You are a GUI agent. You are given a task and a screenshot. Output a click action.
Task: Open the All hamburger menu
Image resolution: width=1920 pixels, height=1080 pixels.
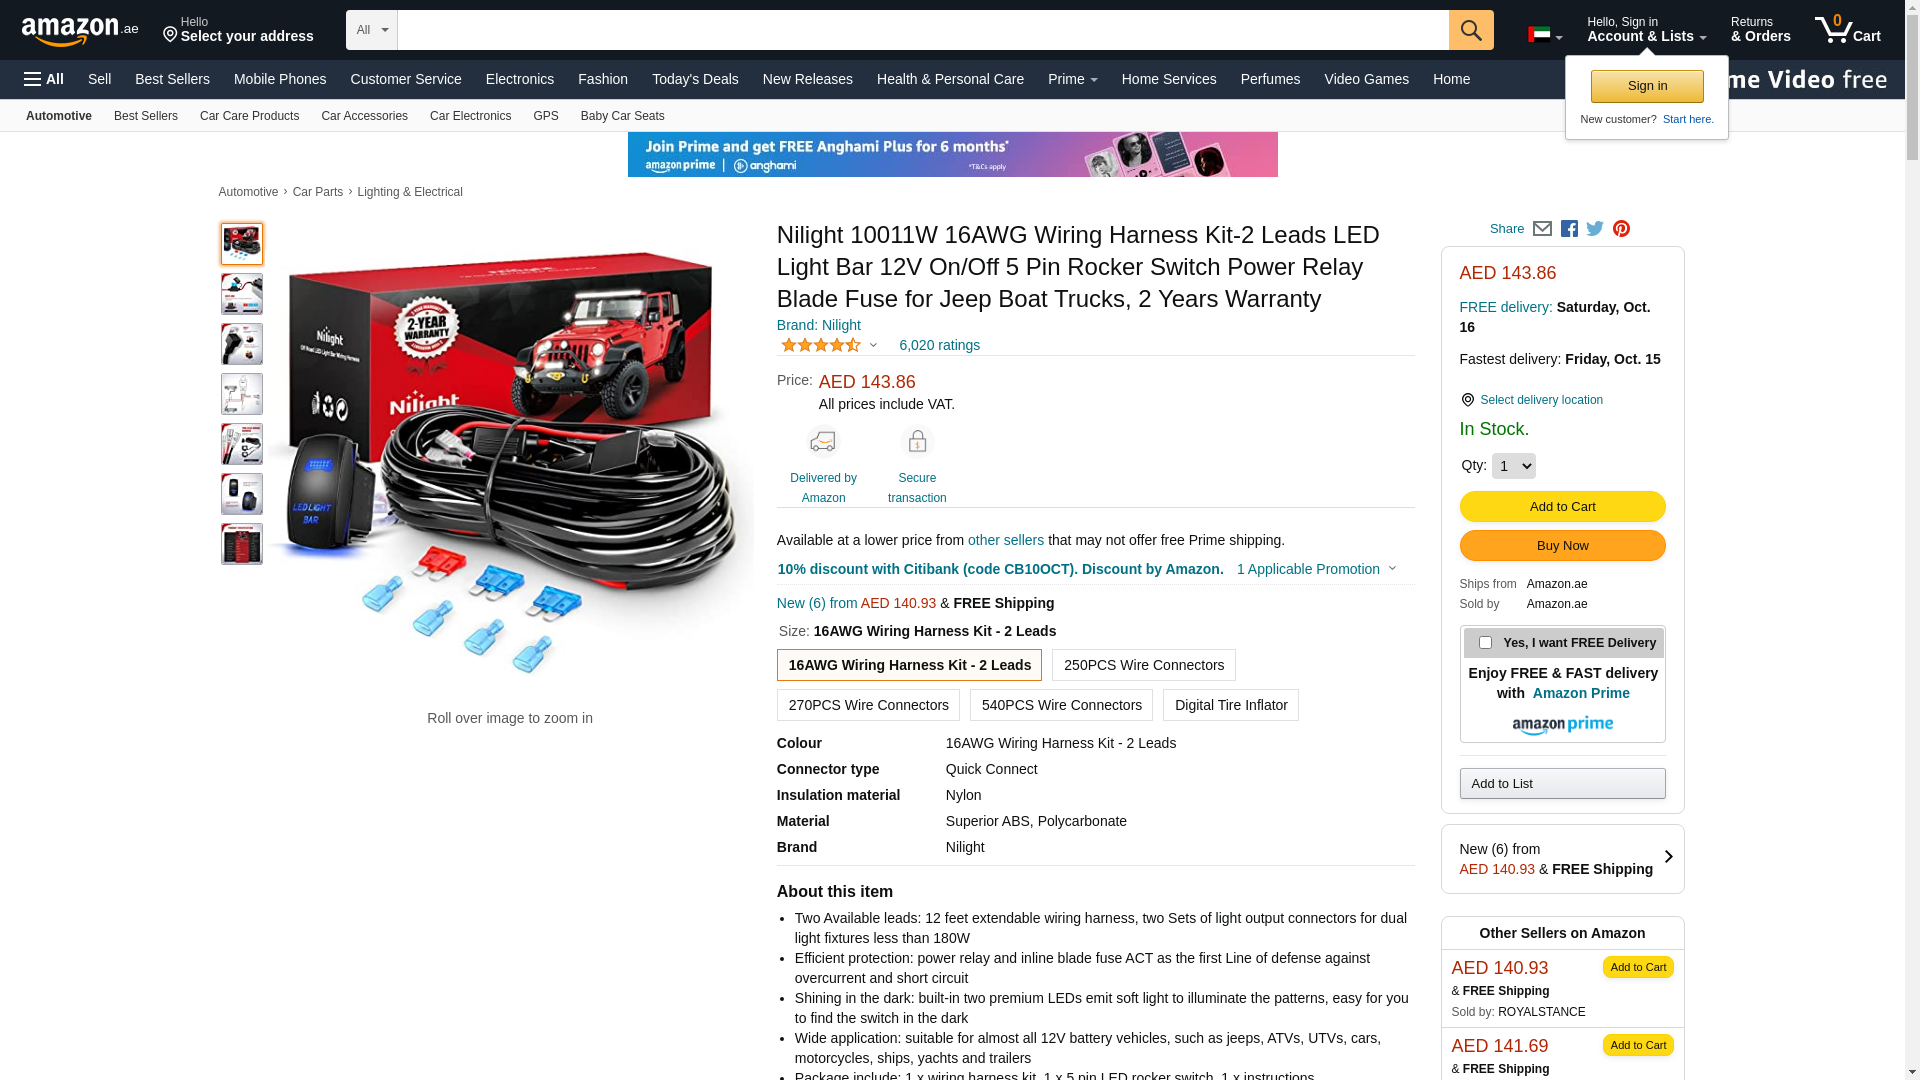pyautogui.click(x=44, y=79)
